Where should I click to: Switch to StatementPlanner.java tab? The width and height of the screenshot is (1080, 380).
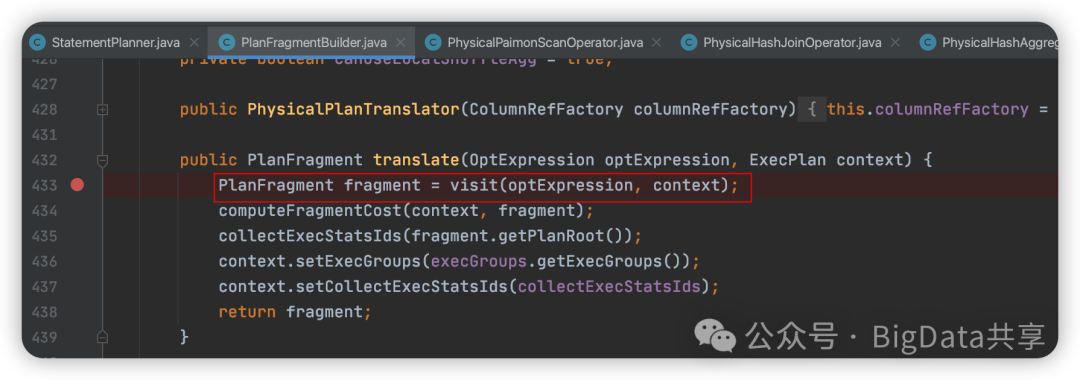pos(116,43)
